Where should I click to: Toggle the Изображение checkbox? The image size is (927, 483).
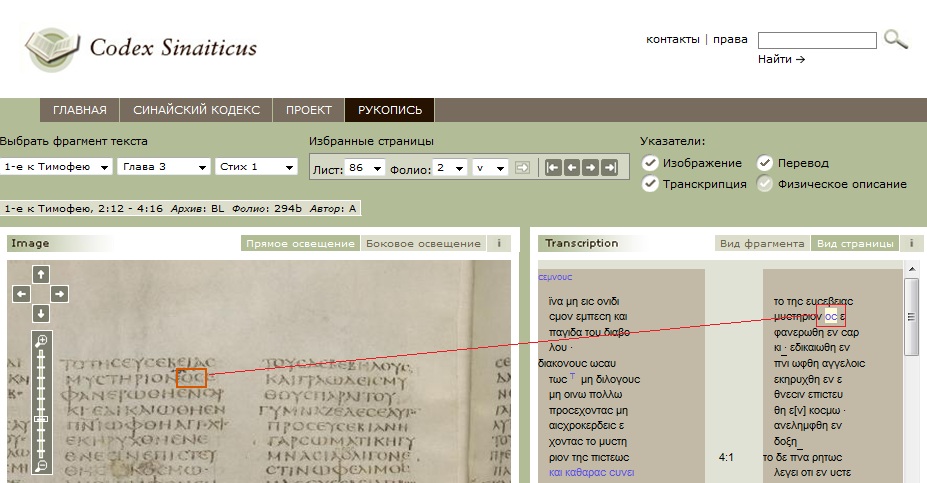coord(650,163)
